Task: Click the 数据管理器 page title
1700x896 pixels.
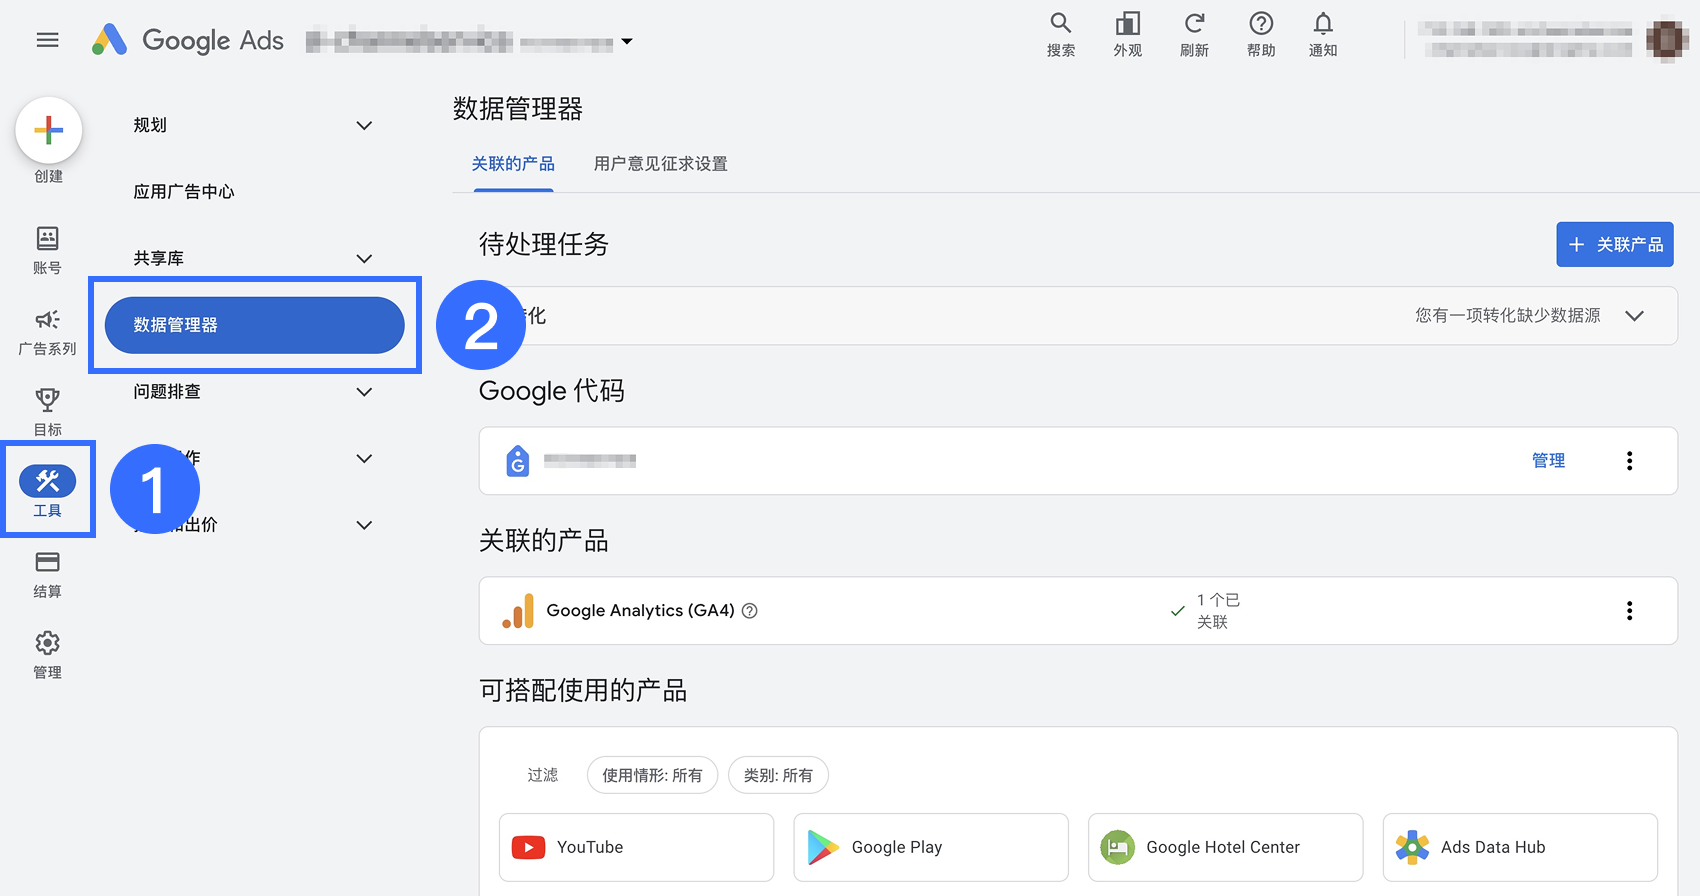Action: pyautogui.click(x=518, y=109)
